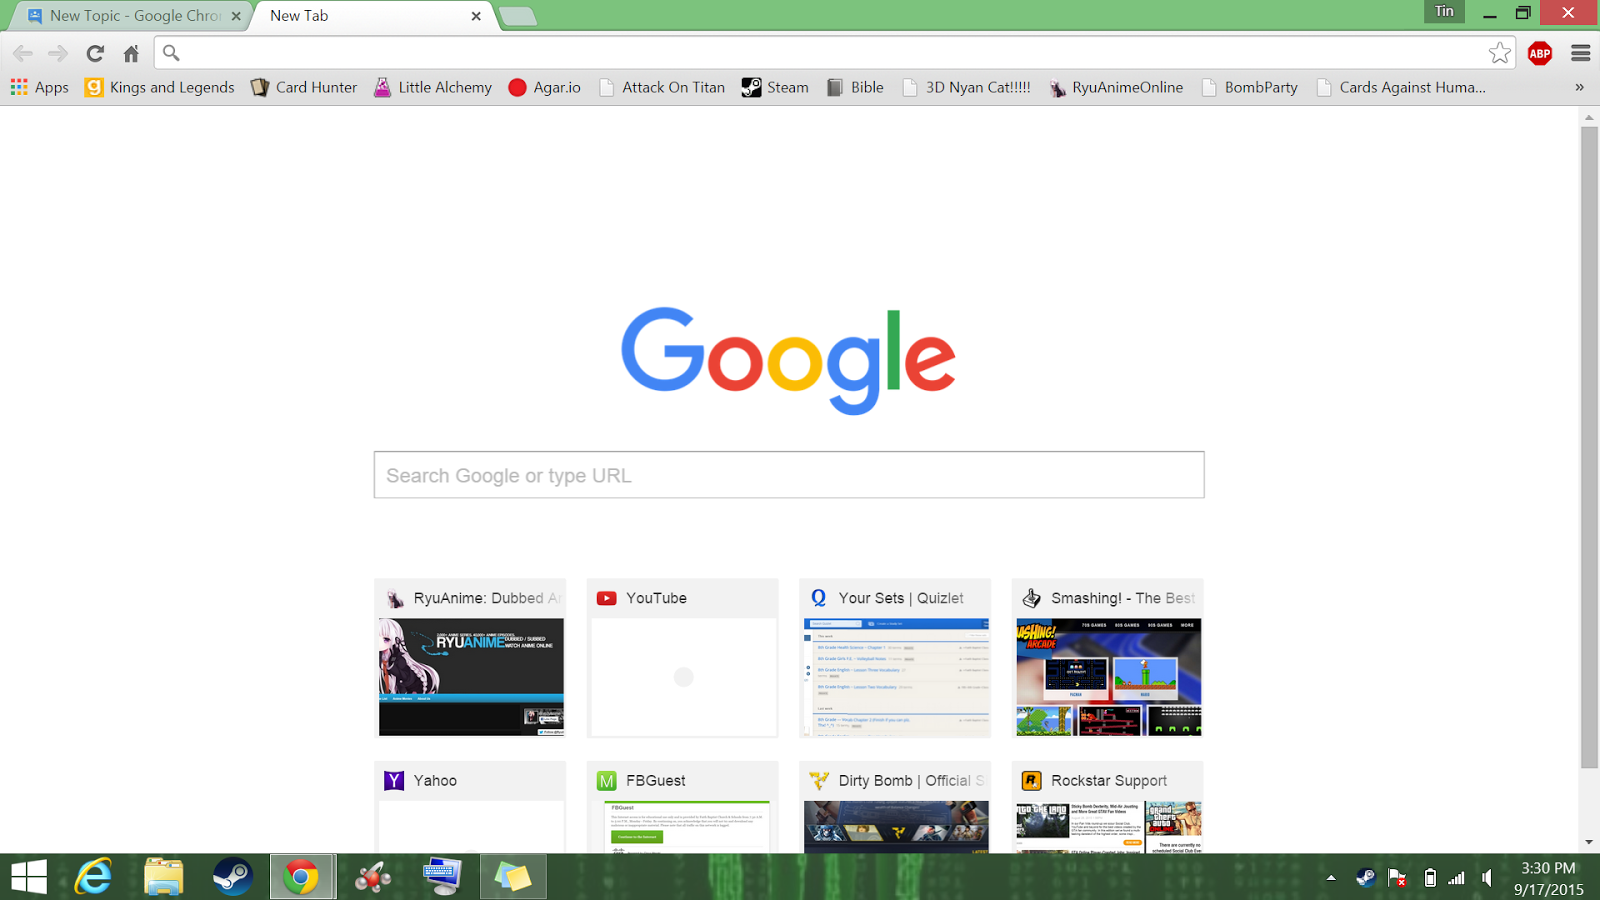Open the 3D Nyan Cat!!!!! bookmark
The width and height of the screenshot is (1600, 900).
point(966,87)
